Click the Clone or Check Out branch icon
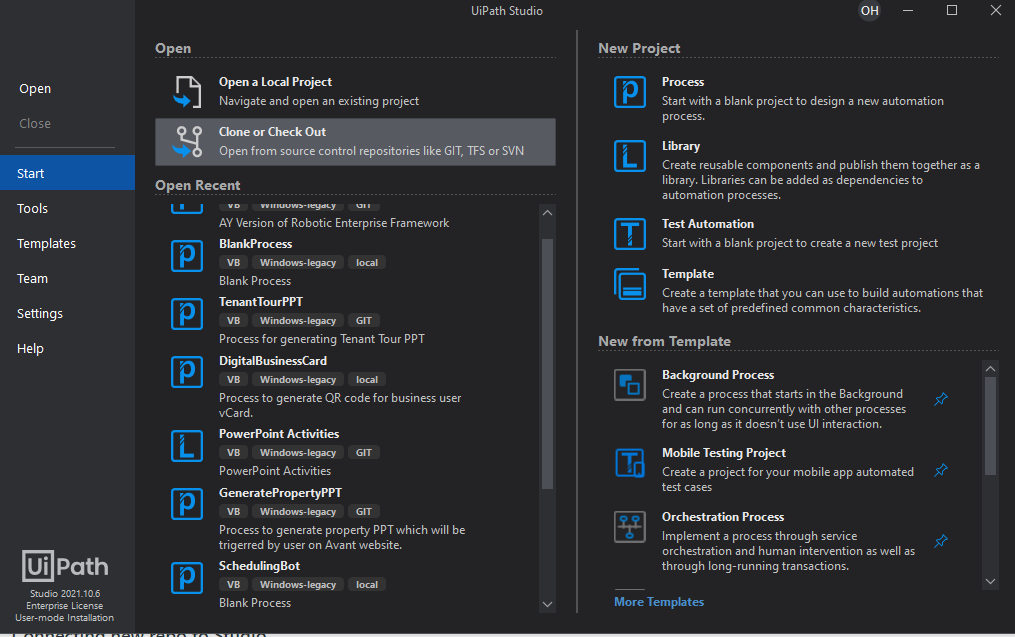The image size is (1015, 637). (188, 142)
